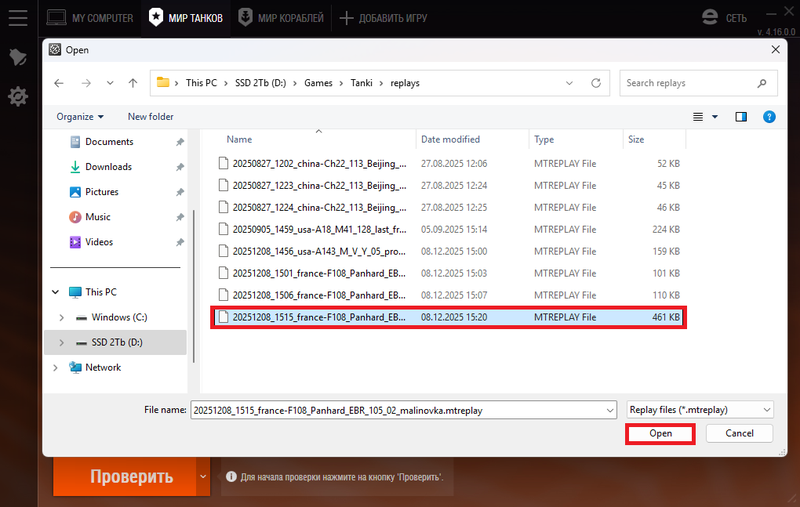Open the hamburger menu in the app sidebar
The image size is (800, 507).
[18, 18]
